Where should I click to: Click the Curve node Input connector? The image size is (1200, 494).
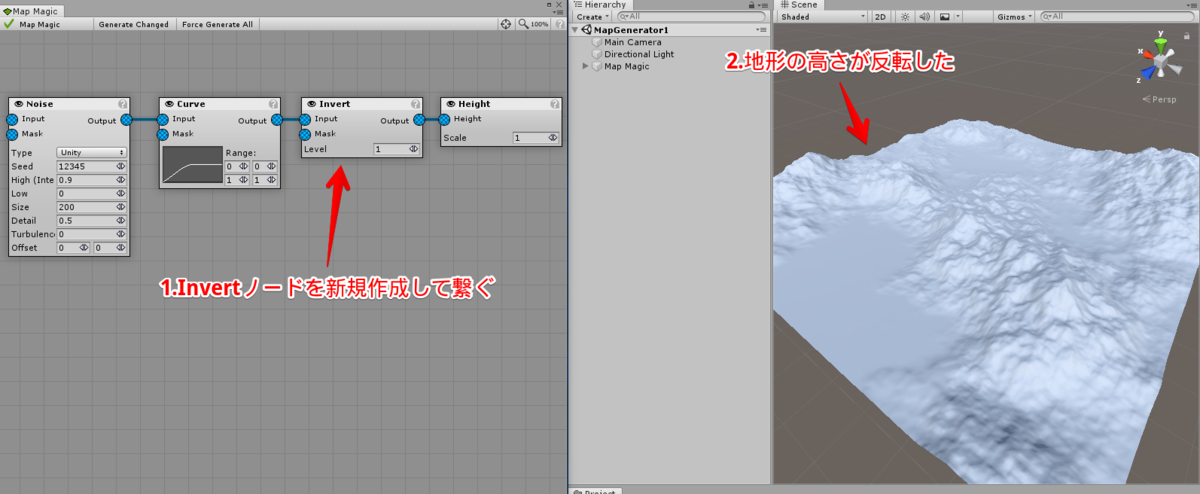[x=162, y=119]
